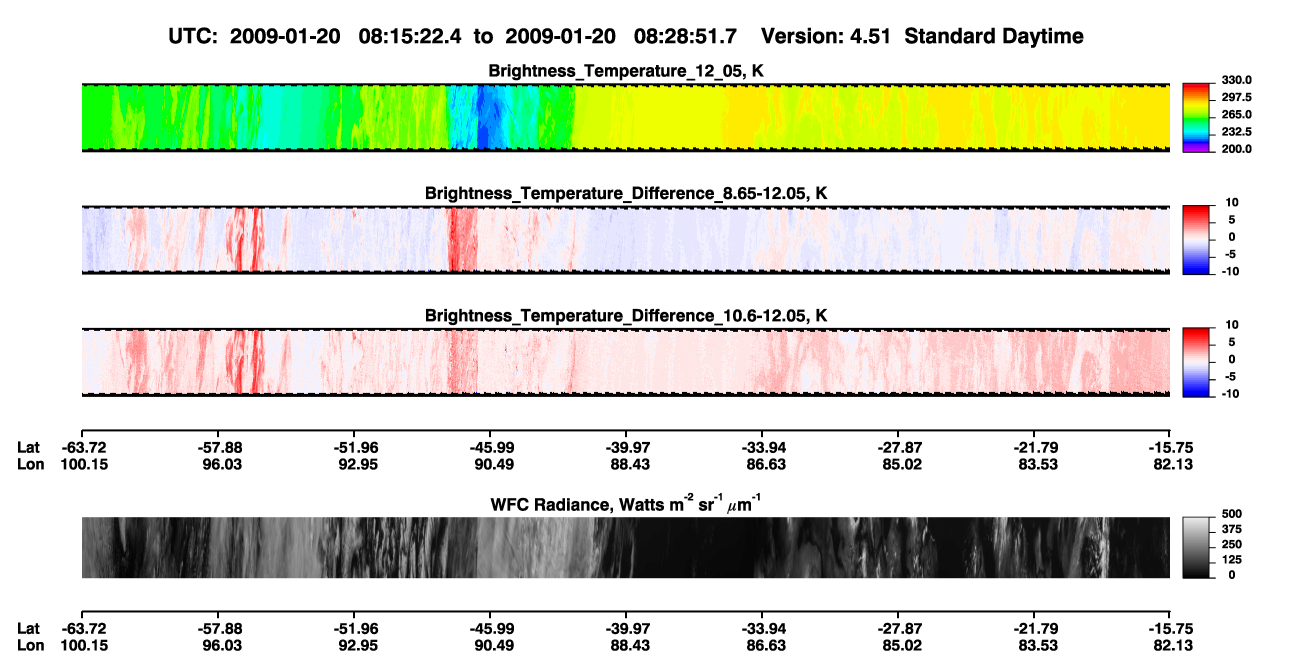Click the 200.0 colorbar minimum label
Viewport: 1300px width, 667px height.
[1236, 148]
